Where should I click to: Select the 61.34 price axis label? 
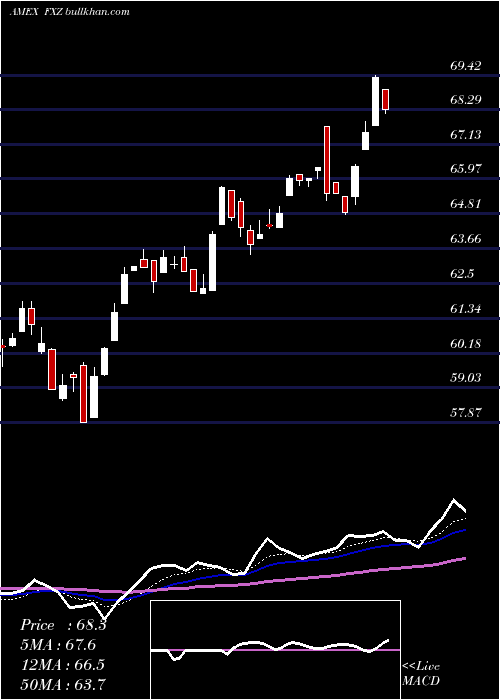tap(466, 308)
